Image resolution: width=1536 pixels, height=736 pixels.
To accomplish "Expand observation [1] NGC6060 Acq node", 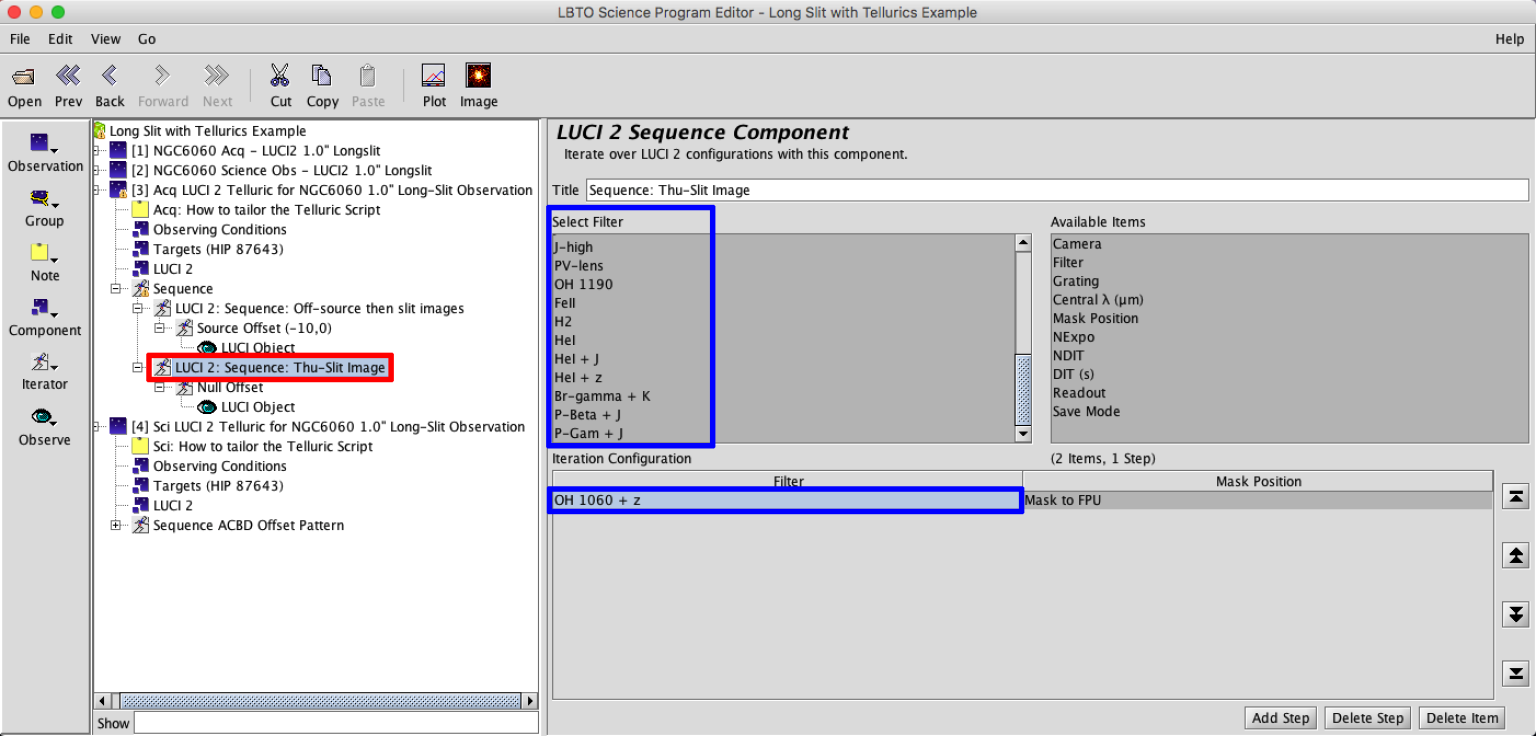I will point(98,150).
